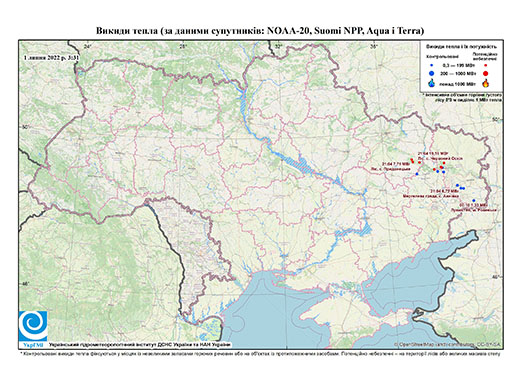Click the 32° longitude label
The image size is (520, 368).
tap(278, 47)
